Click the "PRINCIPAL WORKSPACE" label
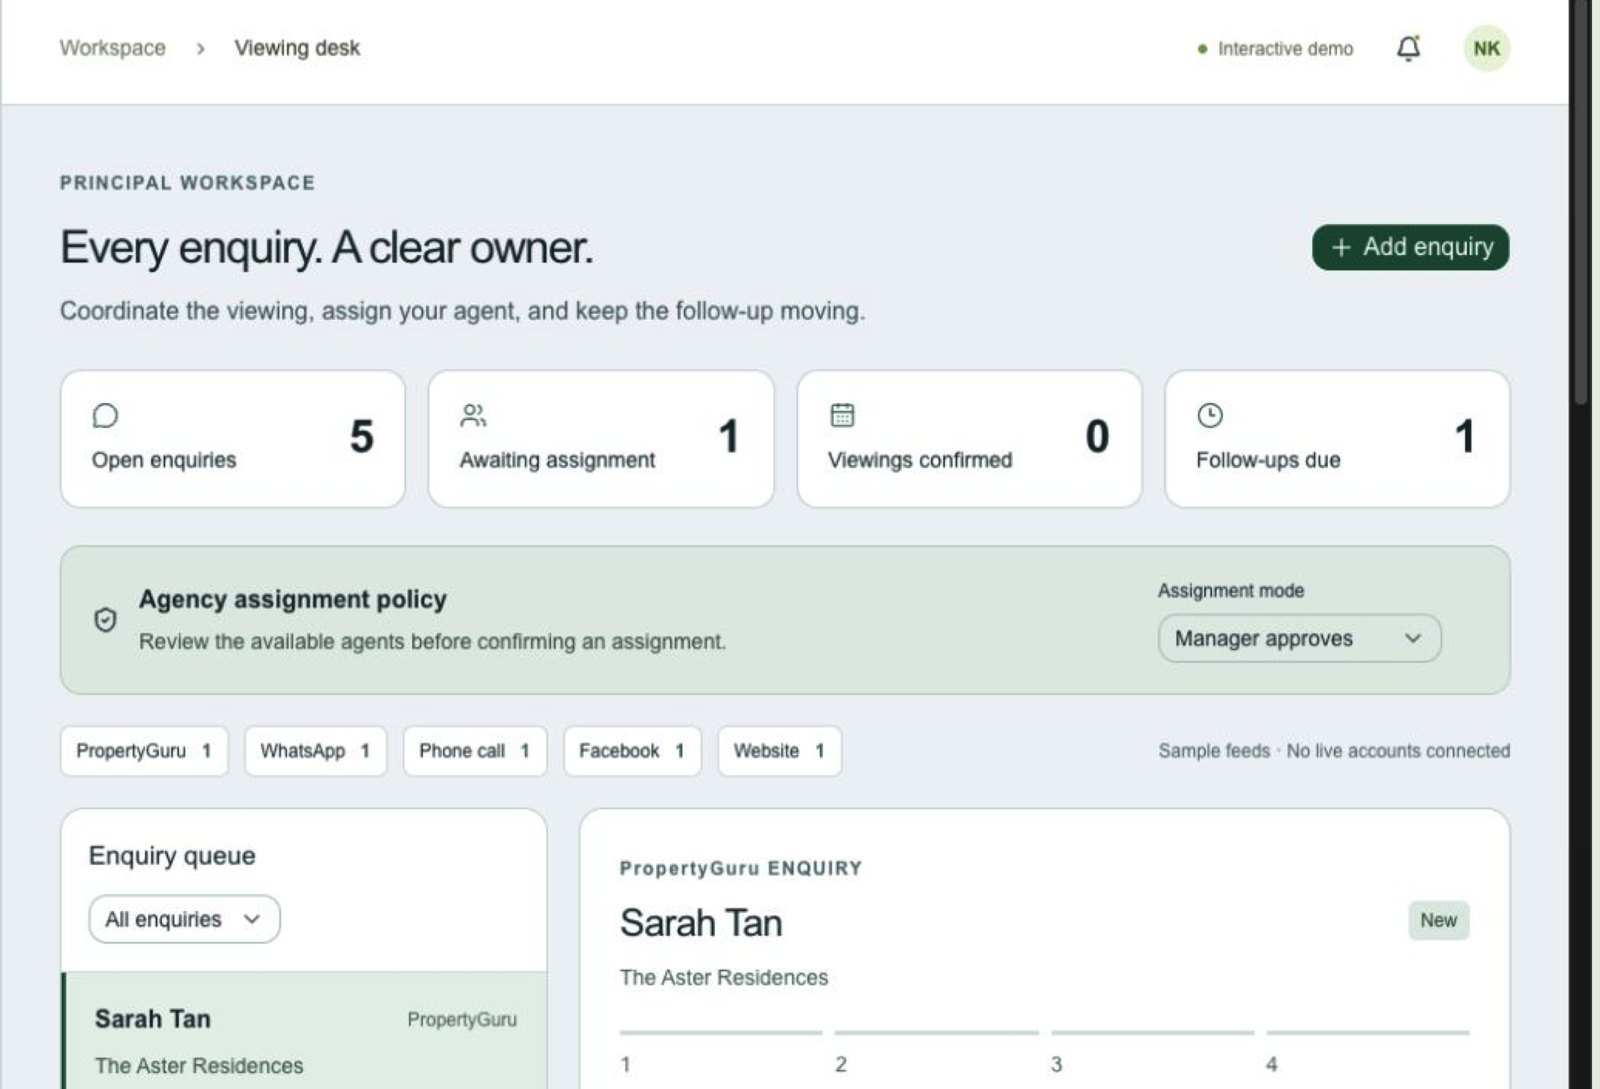 click(187, 183)
